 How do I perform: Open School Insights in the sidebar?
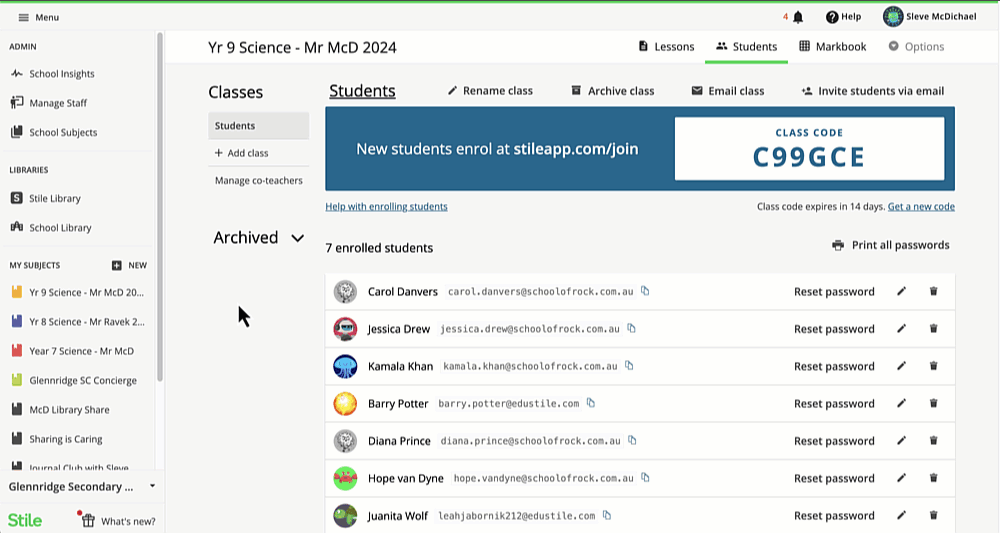(x=53, y=73)
